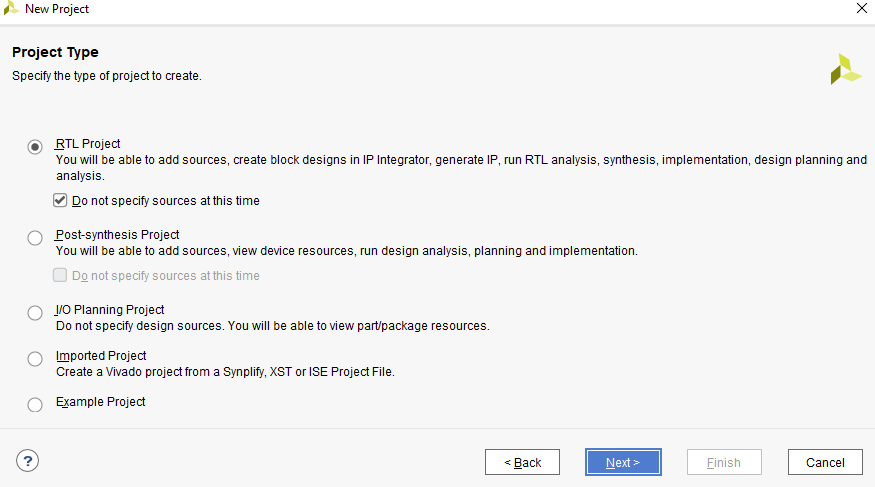Click the Imported Project label text

tap(101, 356)
